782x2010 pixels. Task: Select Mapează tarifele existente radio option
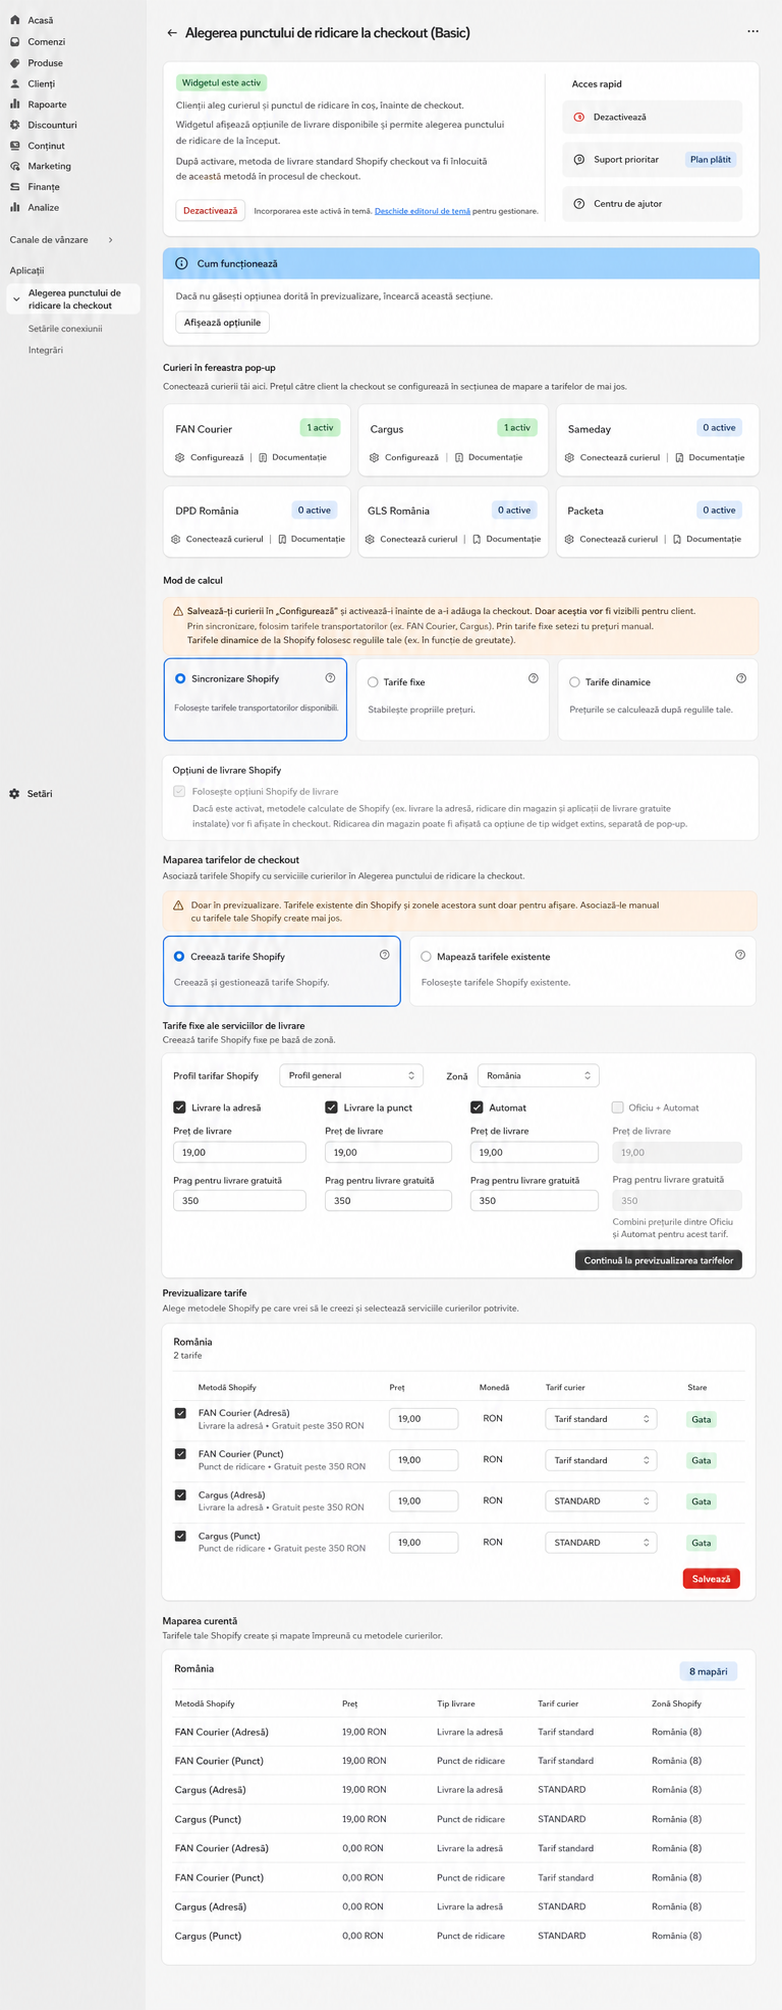point(426,957)
